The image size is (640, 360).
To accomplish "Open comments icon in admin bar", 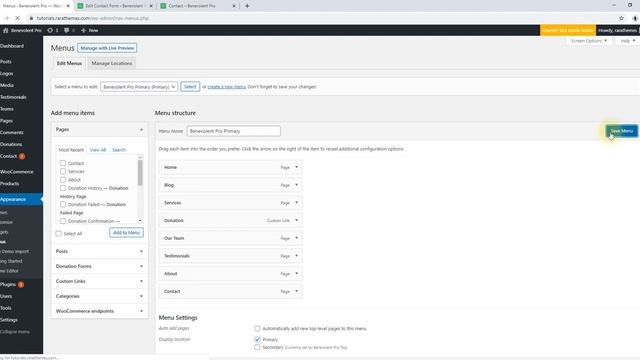I will [x=69, y=30].
